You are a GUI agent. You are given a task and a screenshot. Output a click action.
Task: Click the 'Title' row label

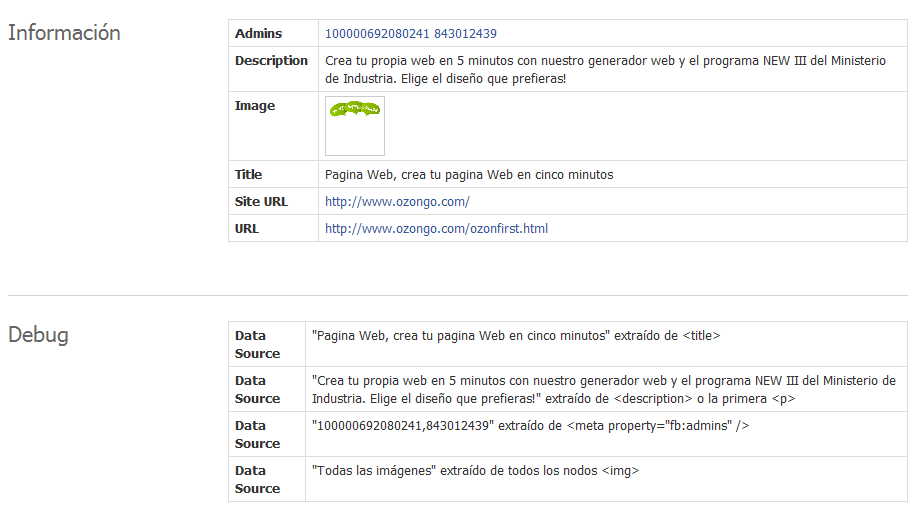pos(249,175)
